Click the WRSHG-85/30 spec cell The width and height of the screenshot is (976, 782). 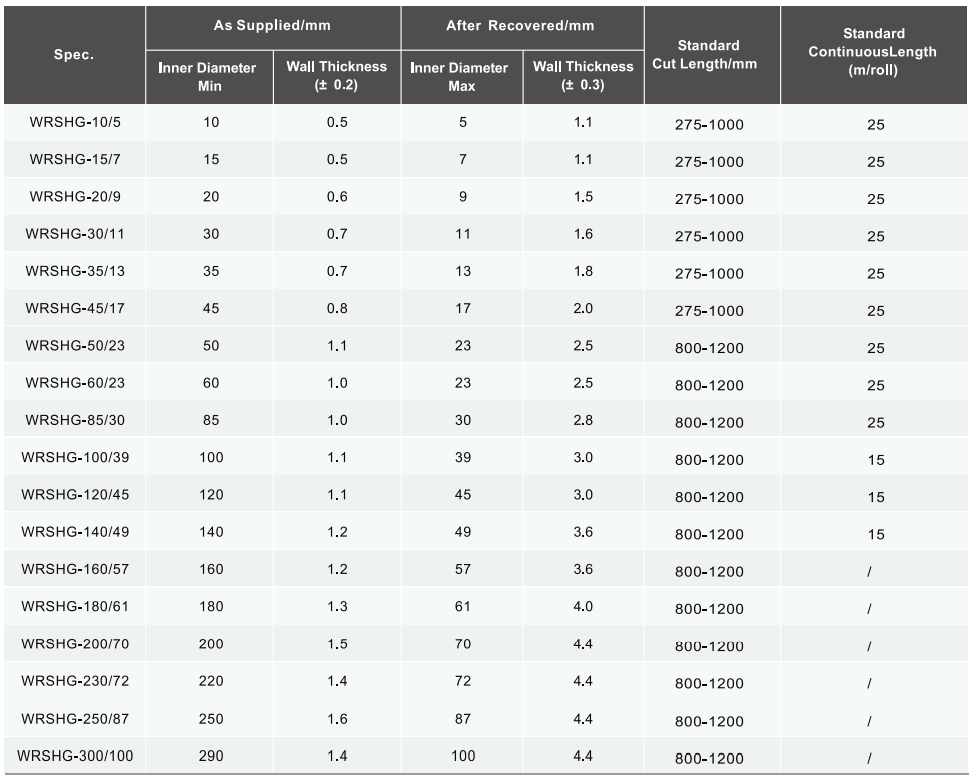click(x=75, y=421)
